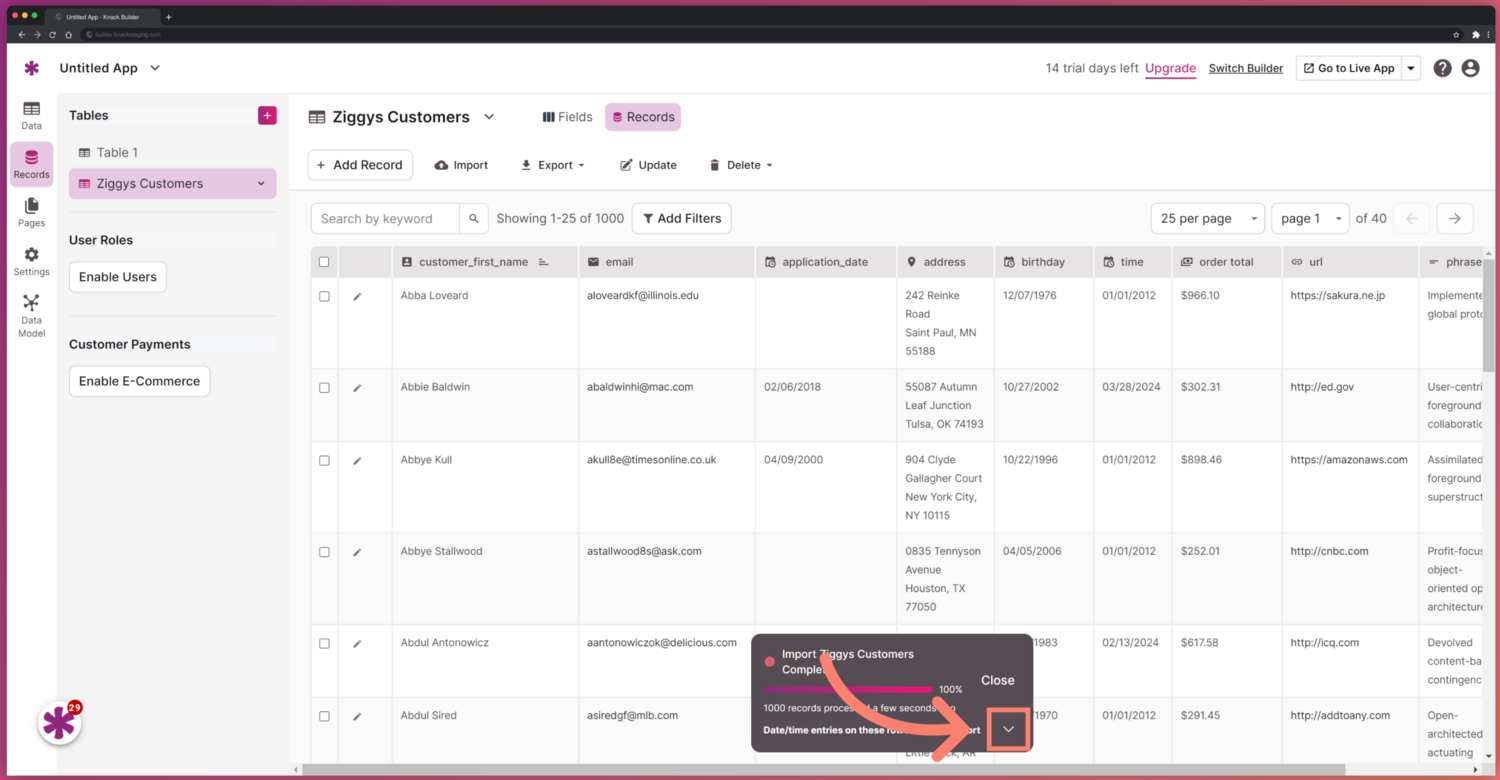The height and width of the screenshot is (780, 1500).
Task: Open the user account profile icon
Action: (x=1470, y=68)
